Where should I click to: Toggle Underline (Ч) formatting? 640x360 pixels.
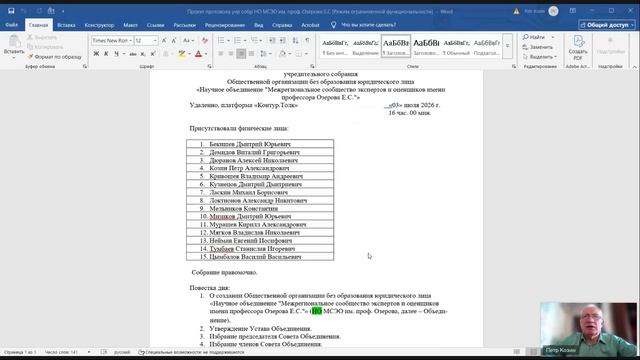116,54
